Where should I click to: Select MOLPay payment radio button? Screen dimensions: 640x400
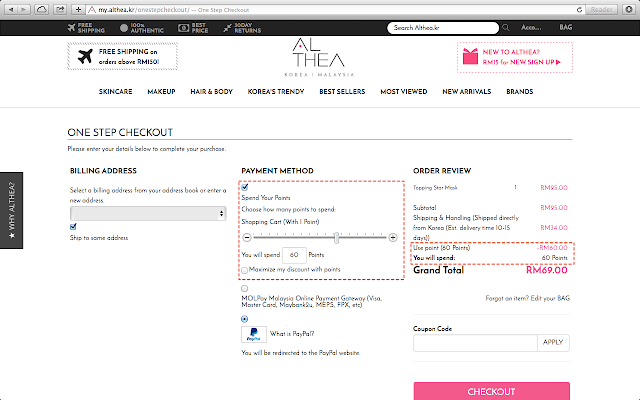[x=244, y=289]
